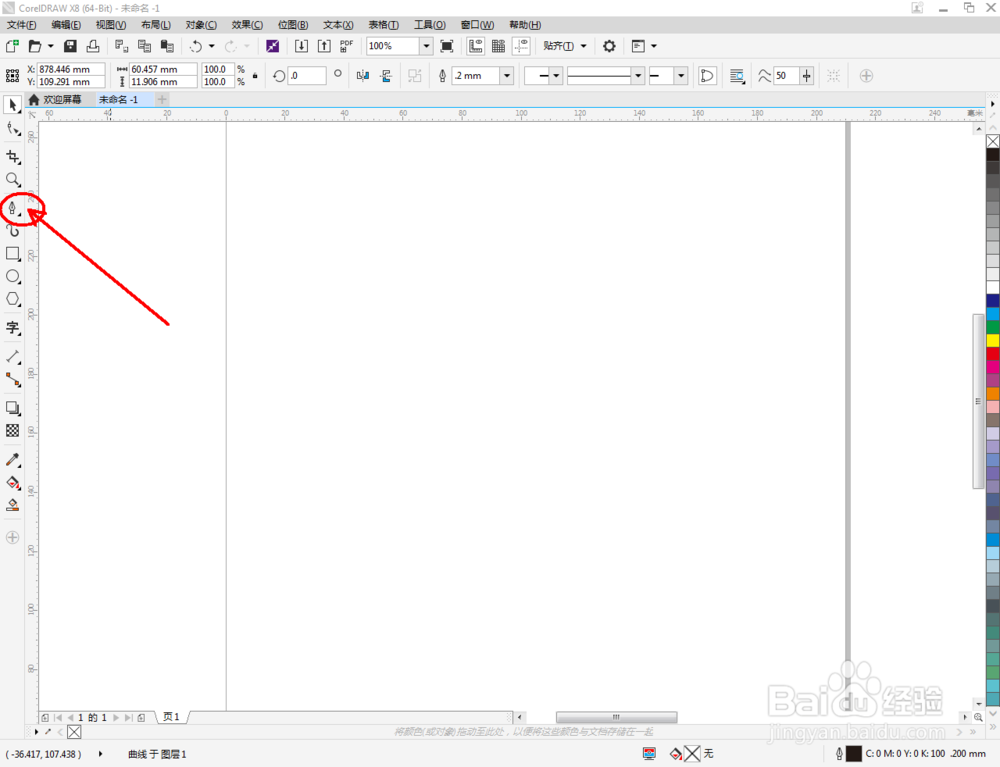Activate the Zoom magnifier tool
The image size is (1000, 767).
(x=13, y=180)
